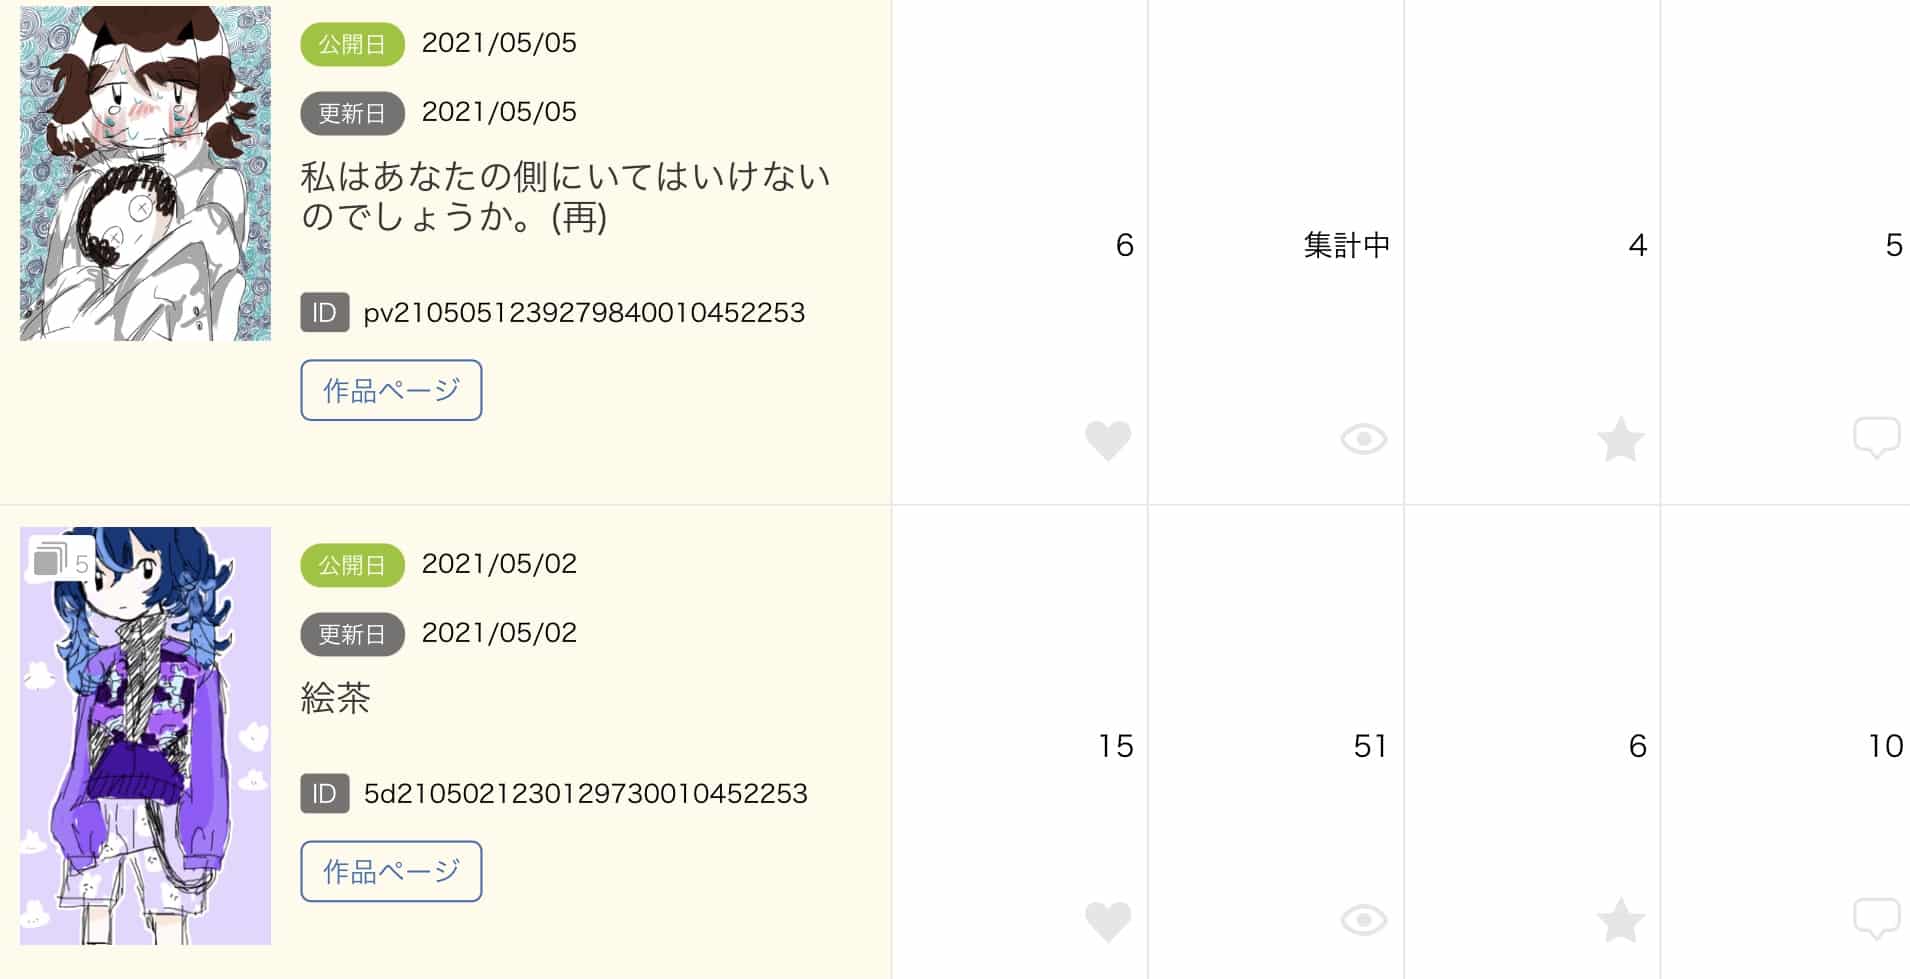Click the comment bubble icon in the first row
This screenshot has width=1910, height=979.
(x=1876, y=437)
